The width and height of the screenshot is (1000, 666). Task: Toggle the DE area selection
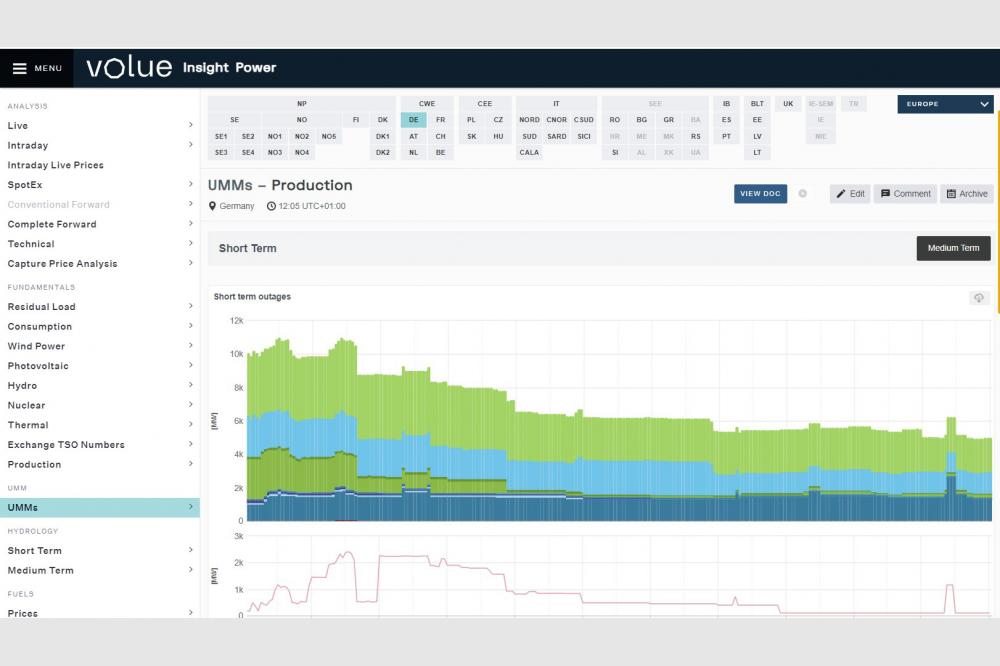[413, 120]
